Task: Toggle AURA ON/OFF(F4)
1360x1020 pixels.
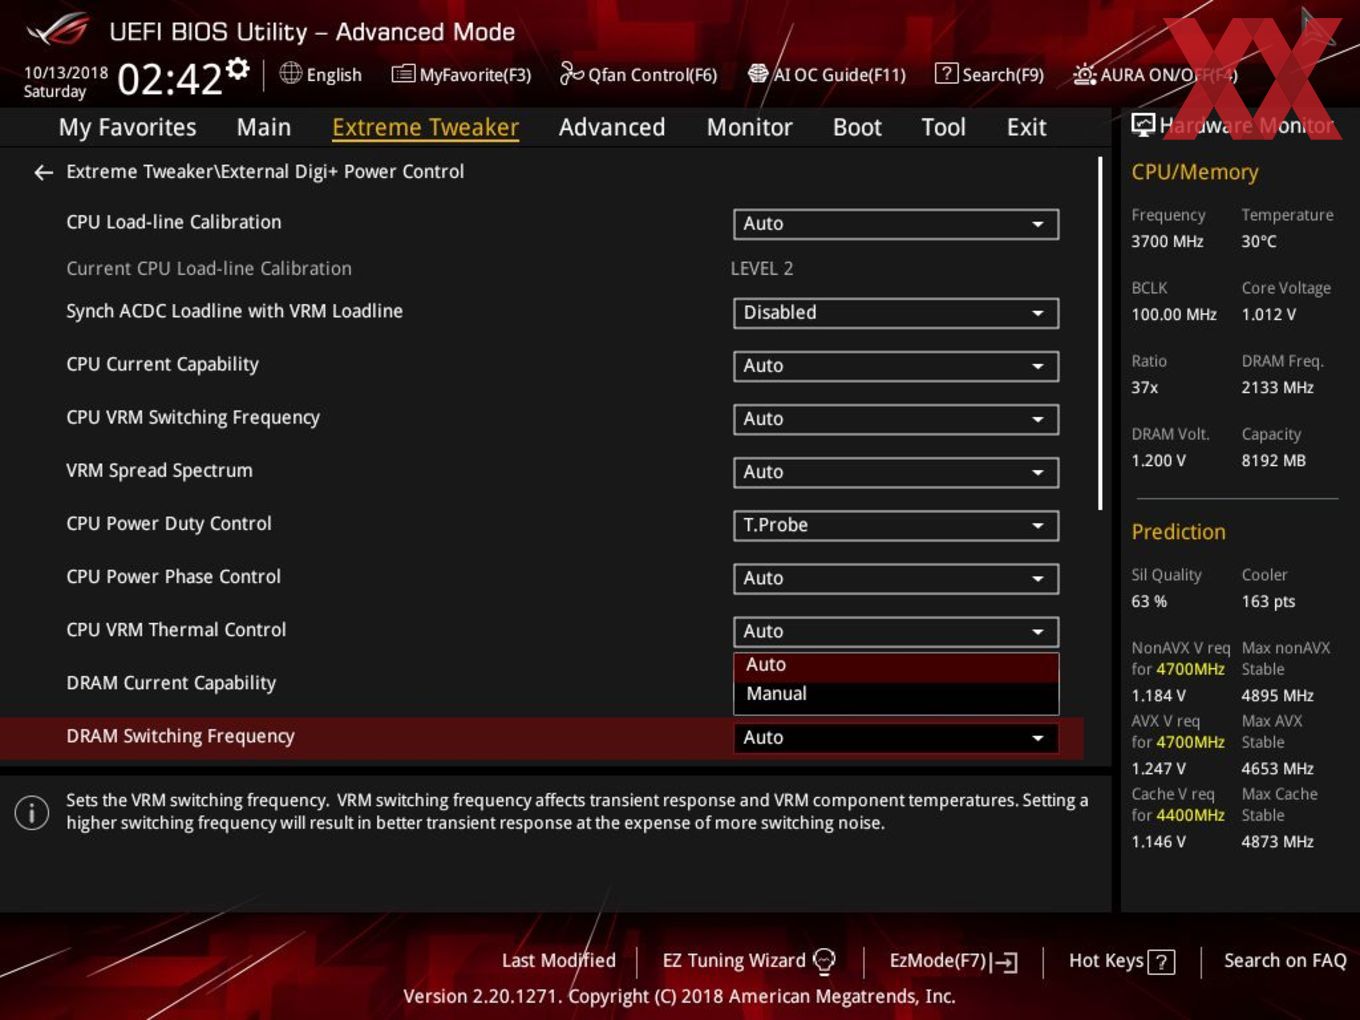Action: (1156, 74)
